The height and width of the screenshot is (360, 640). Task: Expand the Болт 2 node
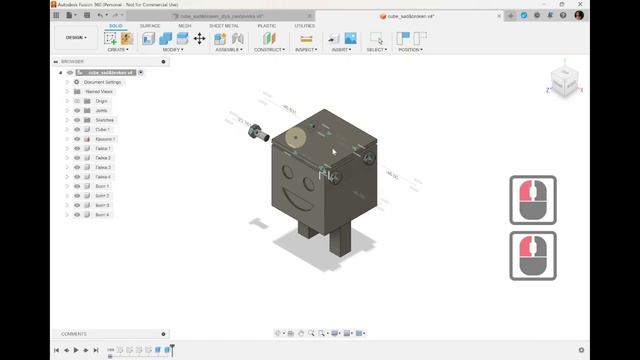point(67,196)
